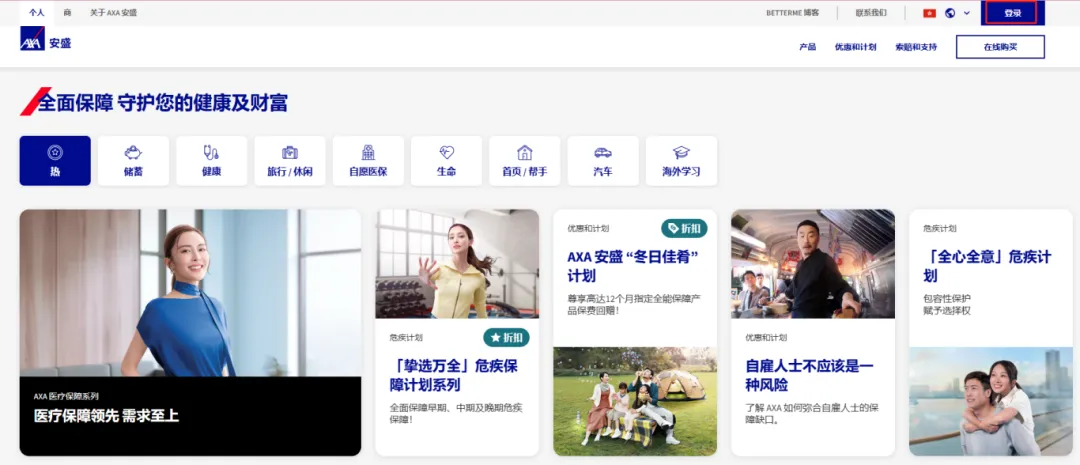Switch to the 商 tab

point(67,12)
